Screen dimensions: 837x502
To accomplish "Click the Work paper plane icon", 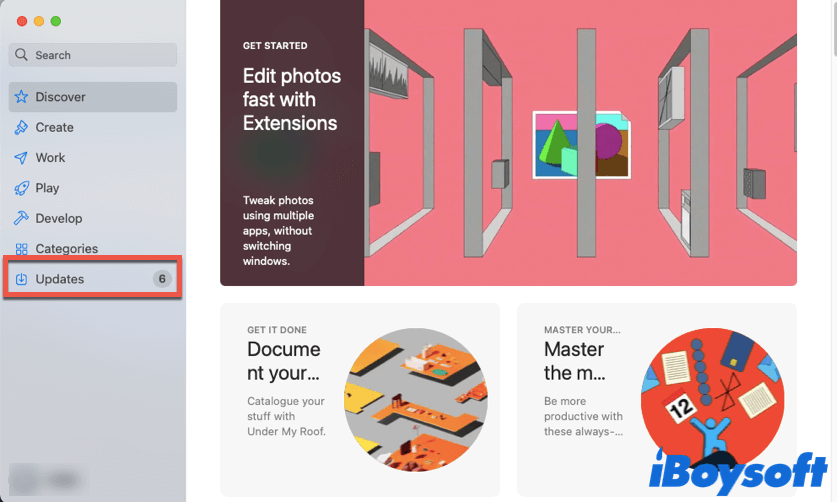I will pyautogui.click(x=21, y=158).
